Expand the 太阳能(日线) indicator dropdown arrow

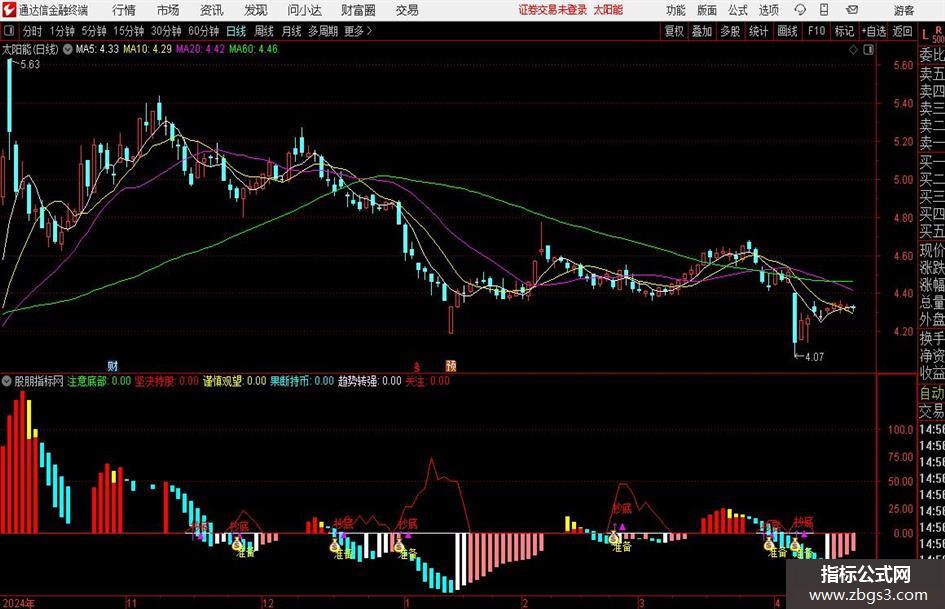68,49
